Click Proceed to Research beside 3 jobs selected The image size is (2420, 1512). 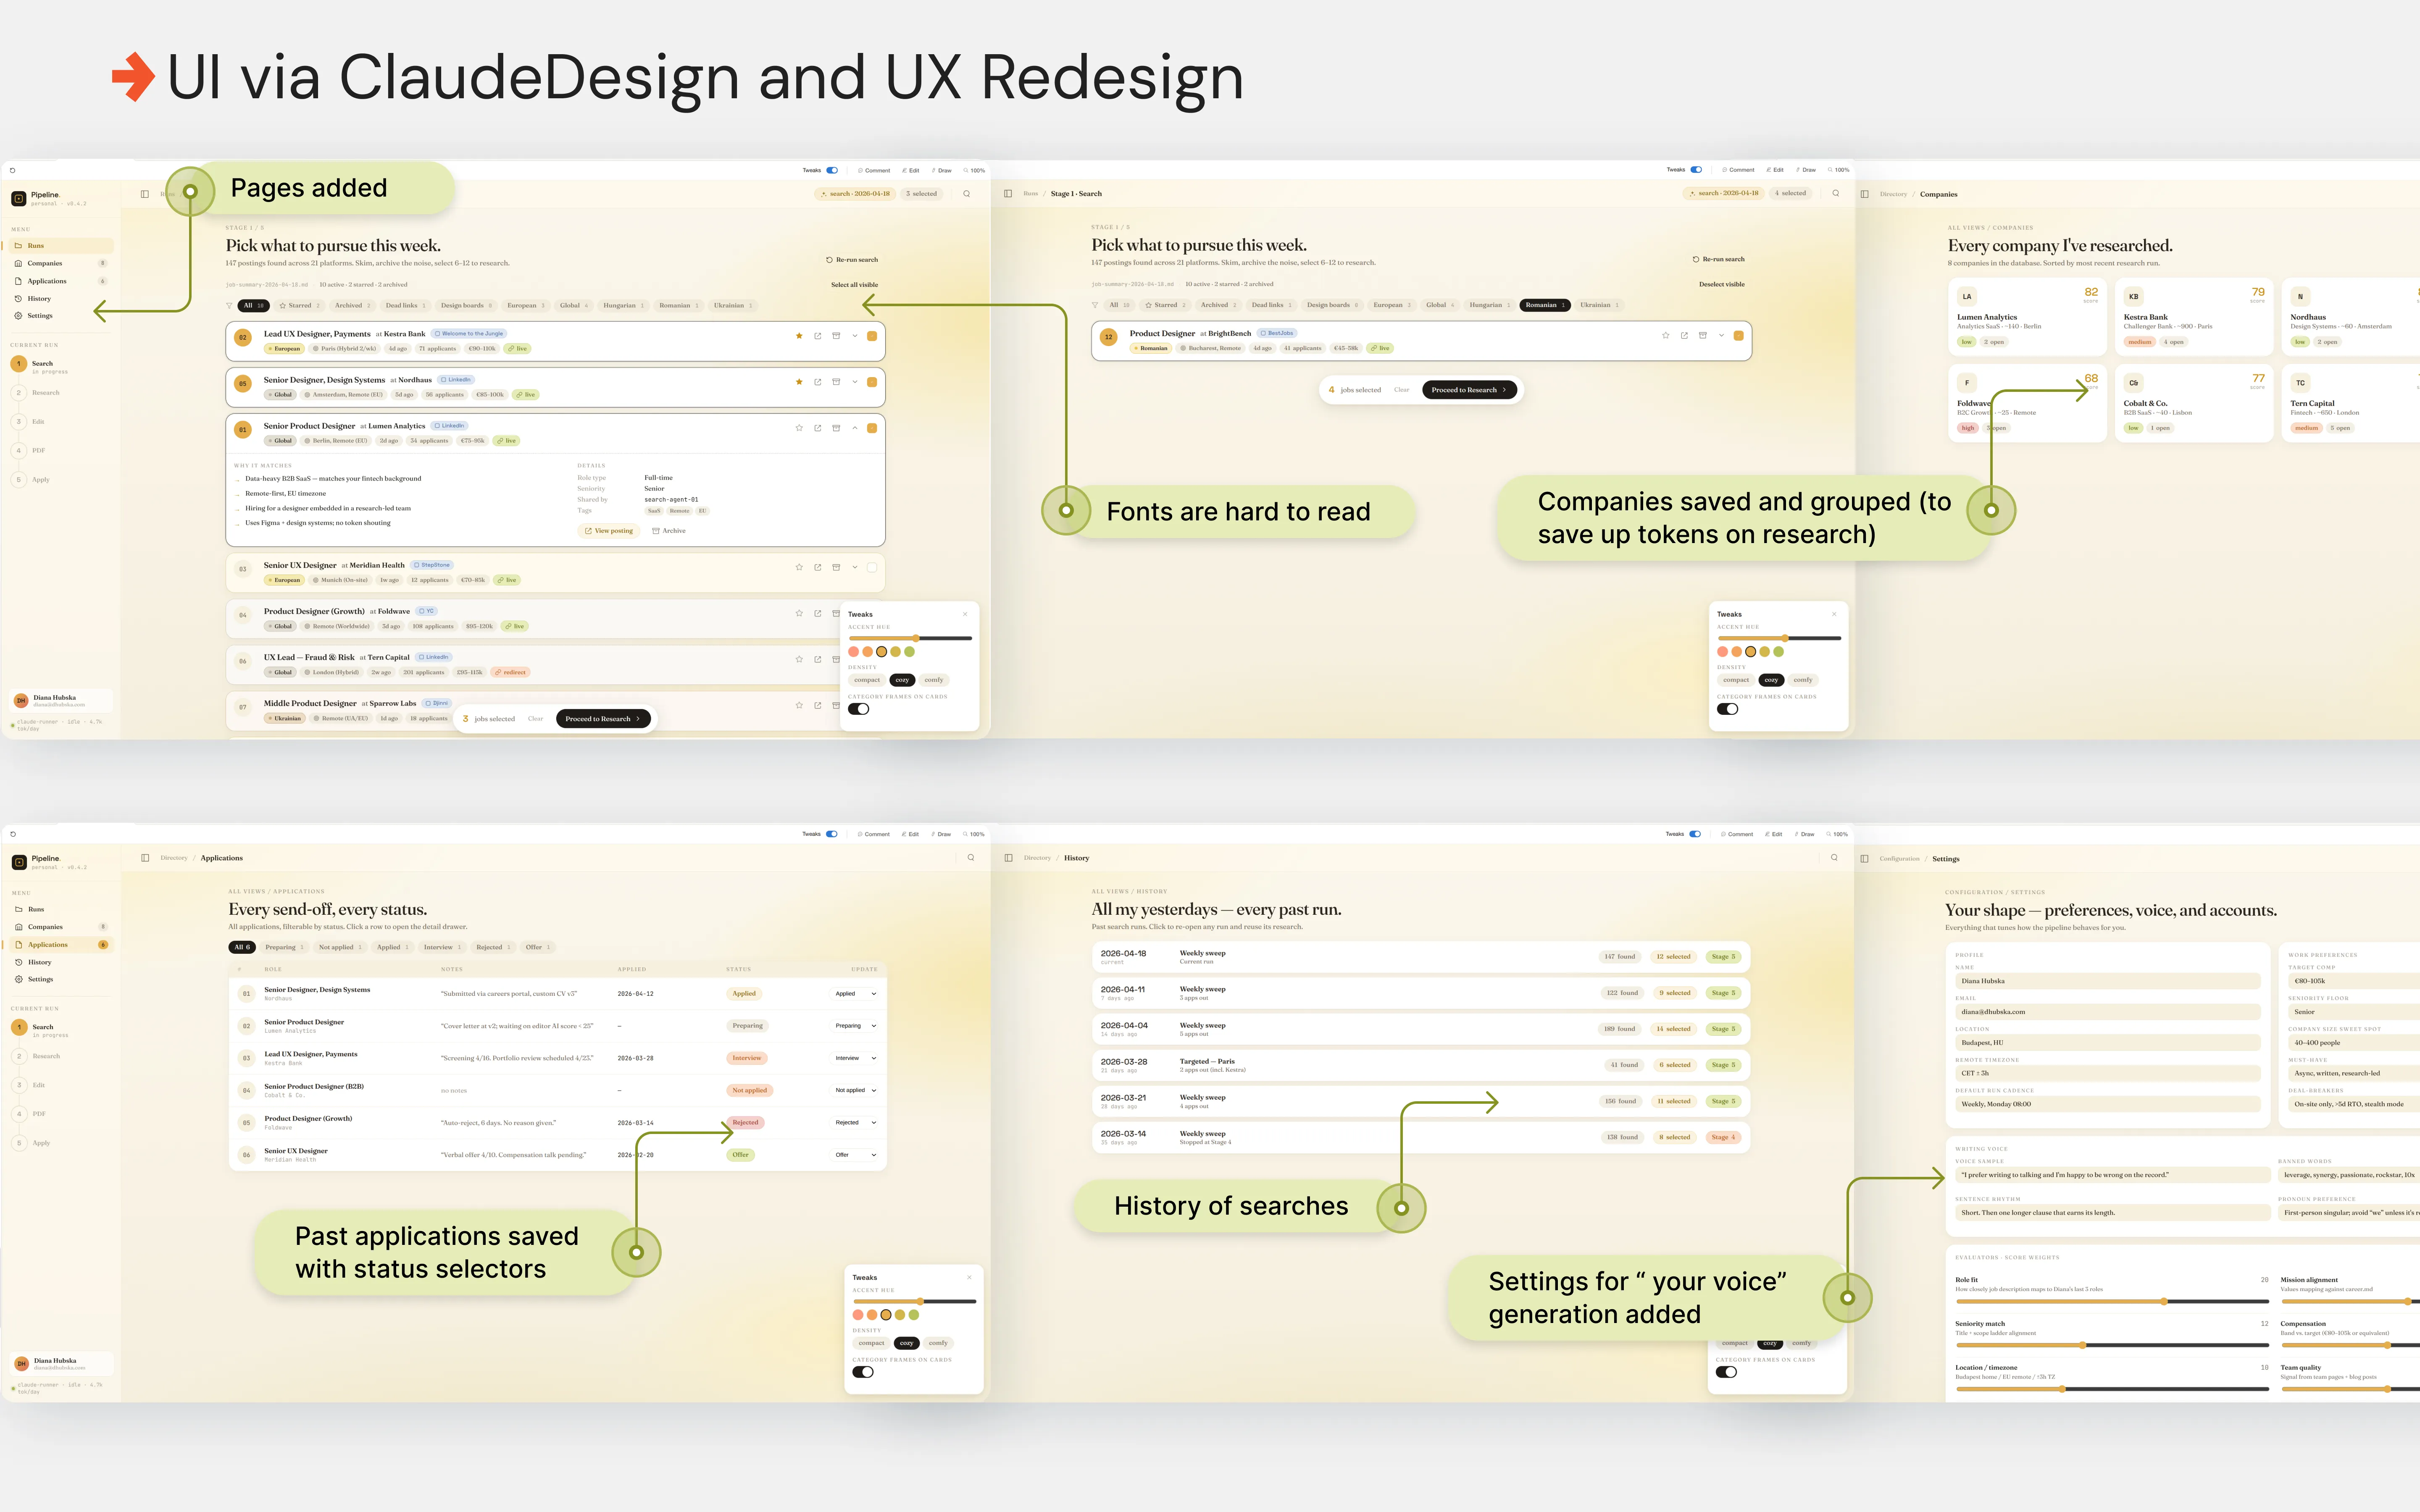click(x=603, y=719)
